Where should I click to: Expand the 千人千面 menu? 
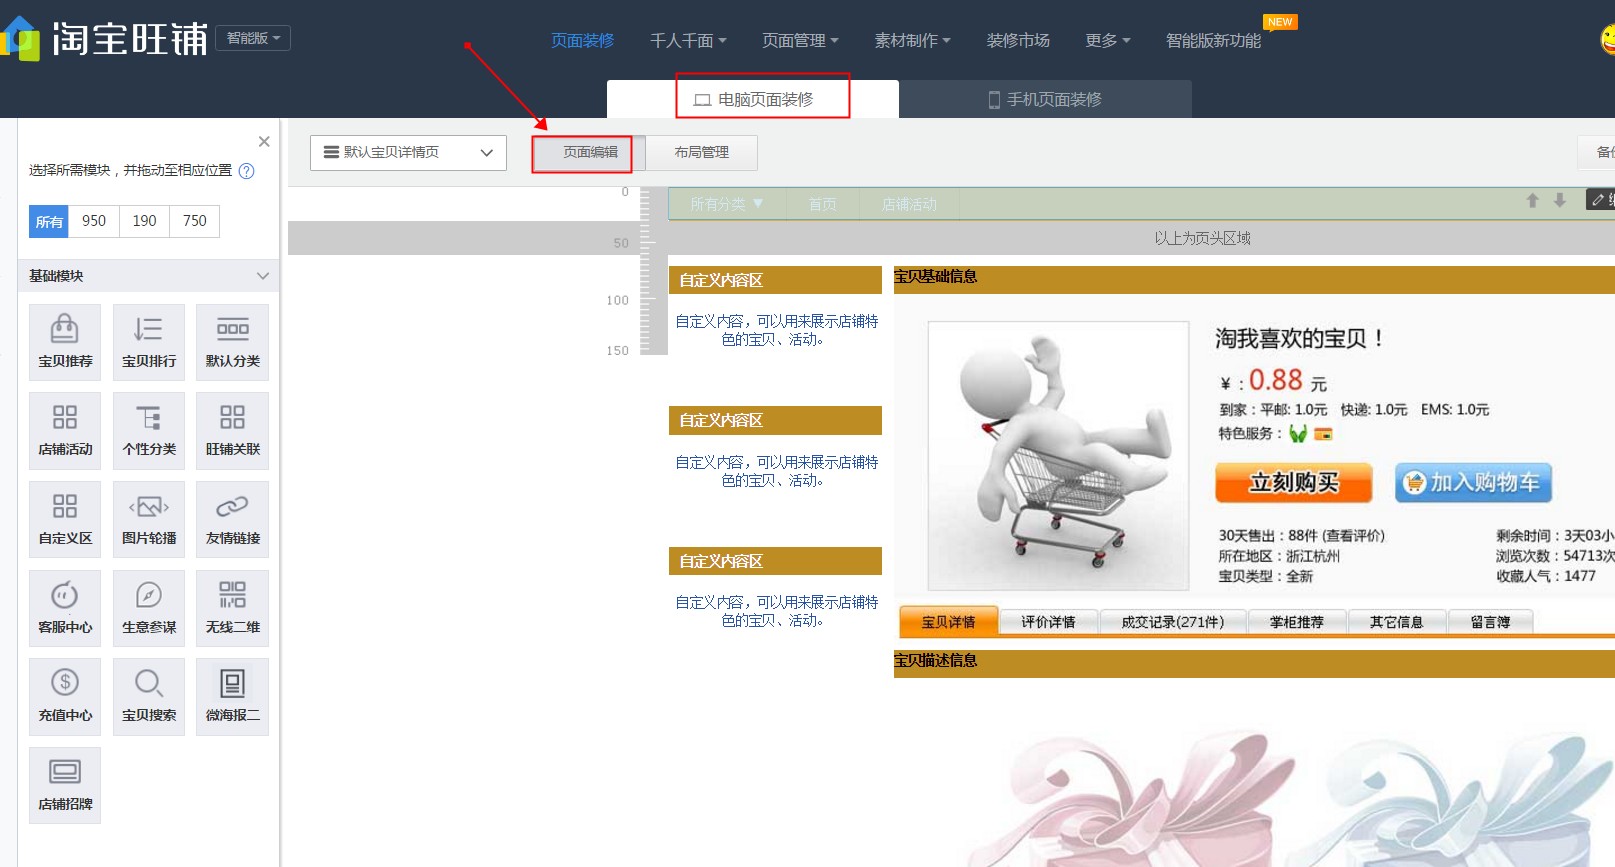688,41
